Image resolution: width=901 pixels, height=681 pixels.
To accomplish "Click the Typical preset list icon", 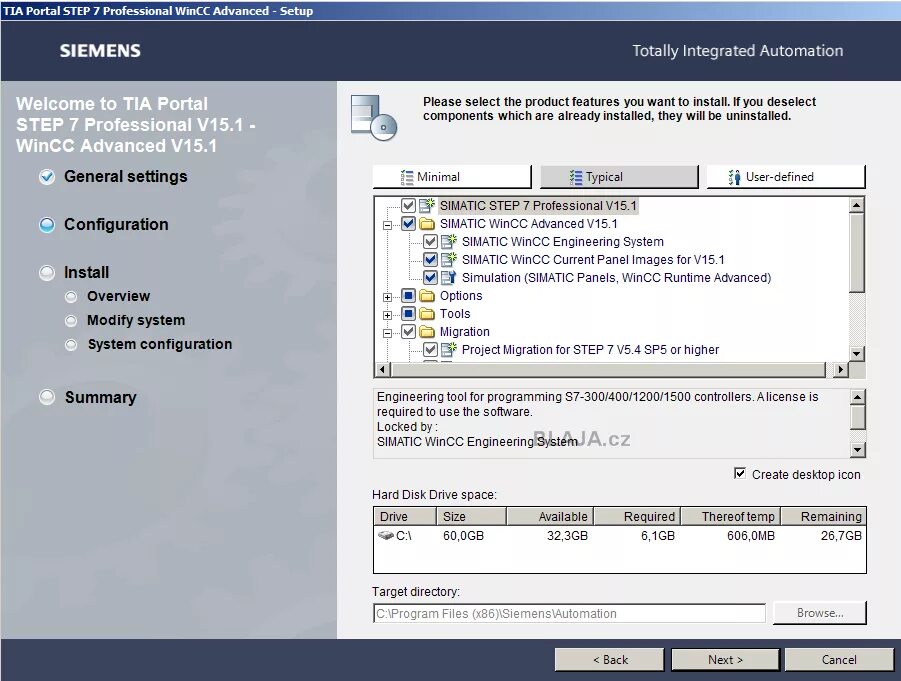I will [576, 177].
